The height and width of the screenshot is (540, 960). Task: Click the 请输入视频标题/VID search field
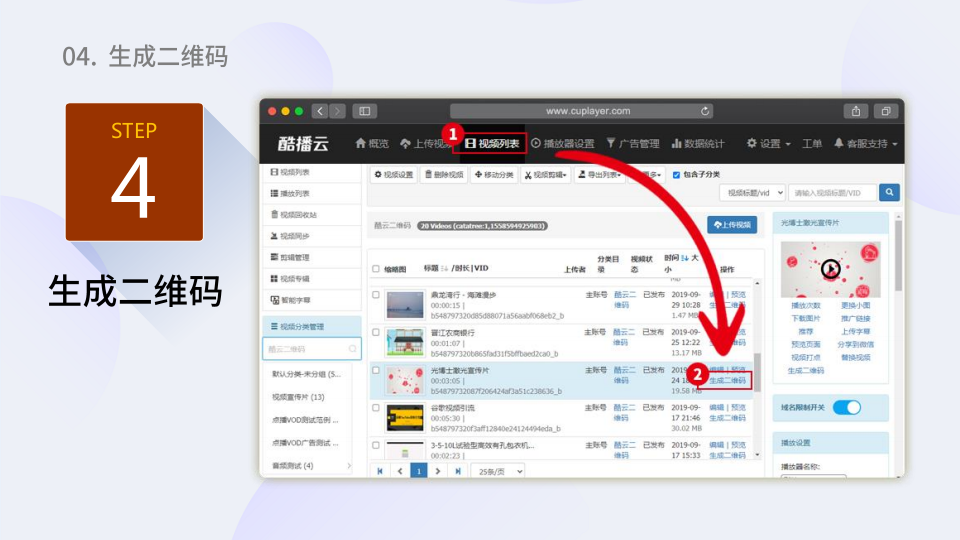(x=833, y=193)
